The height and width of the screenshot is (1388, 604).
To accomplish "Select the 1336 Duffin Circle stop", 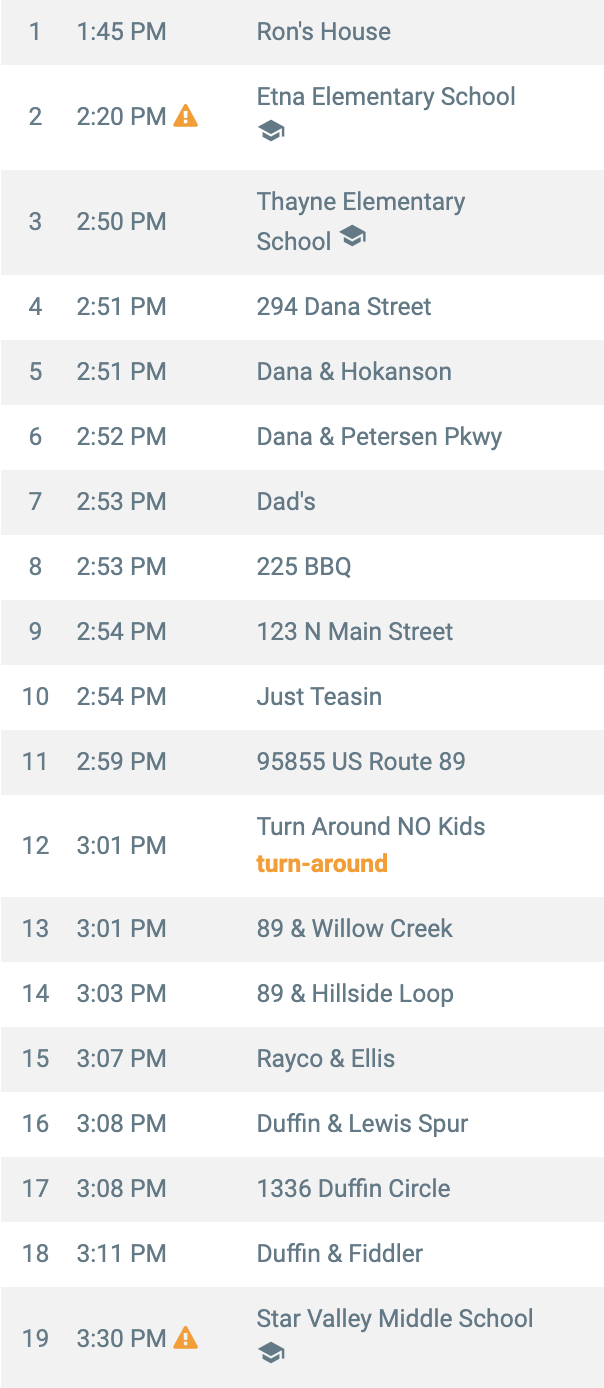I will pyautogui.click(x=302, y=1189).
